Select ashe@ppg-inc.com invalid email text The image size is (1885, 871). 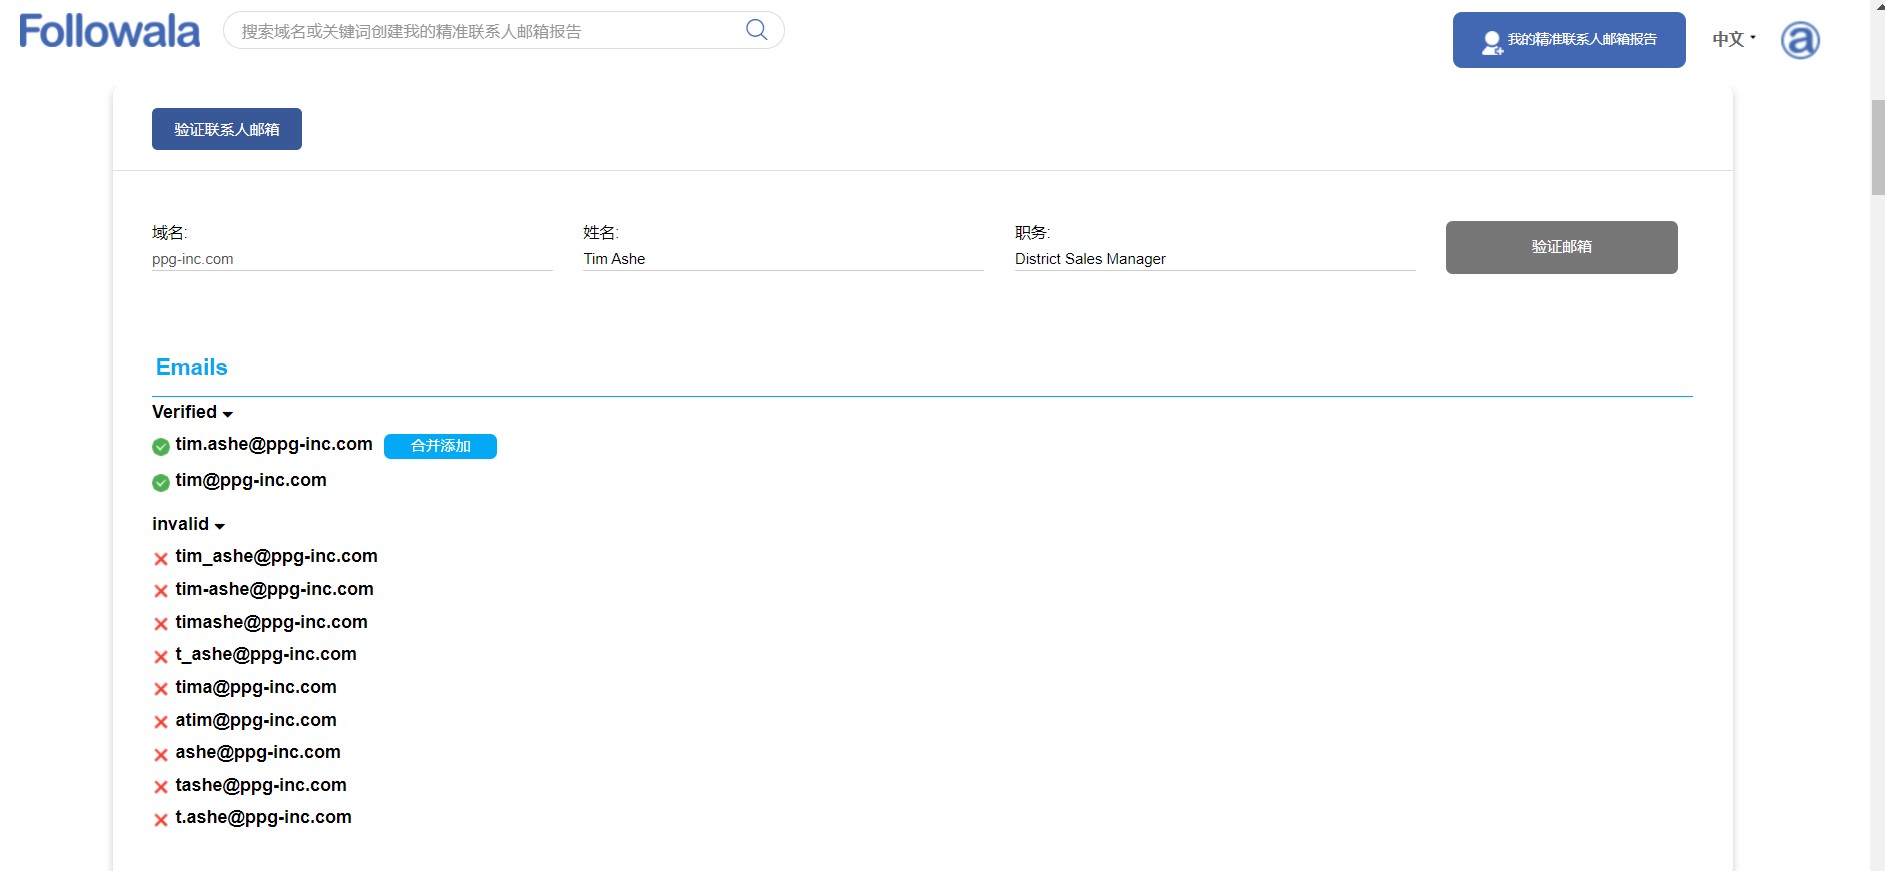(258, 752)
